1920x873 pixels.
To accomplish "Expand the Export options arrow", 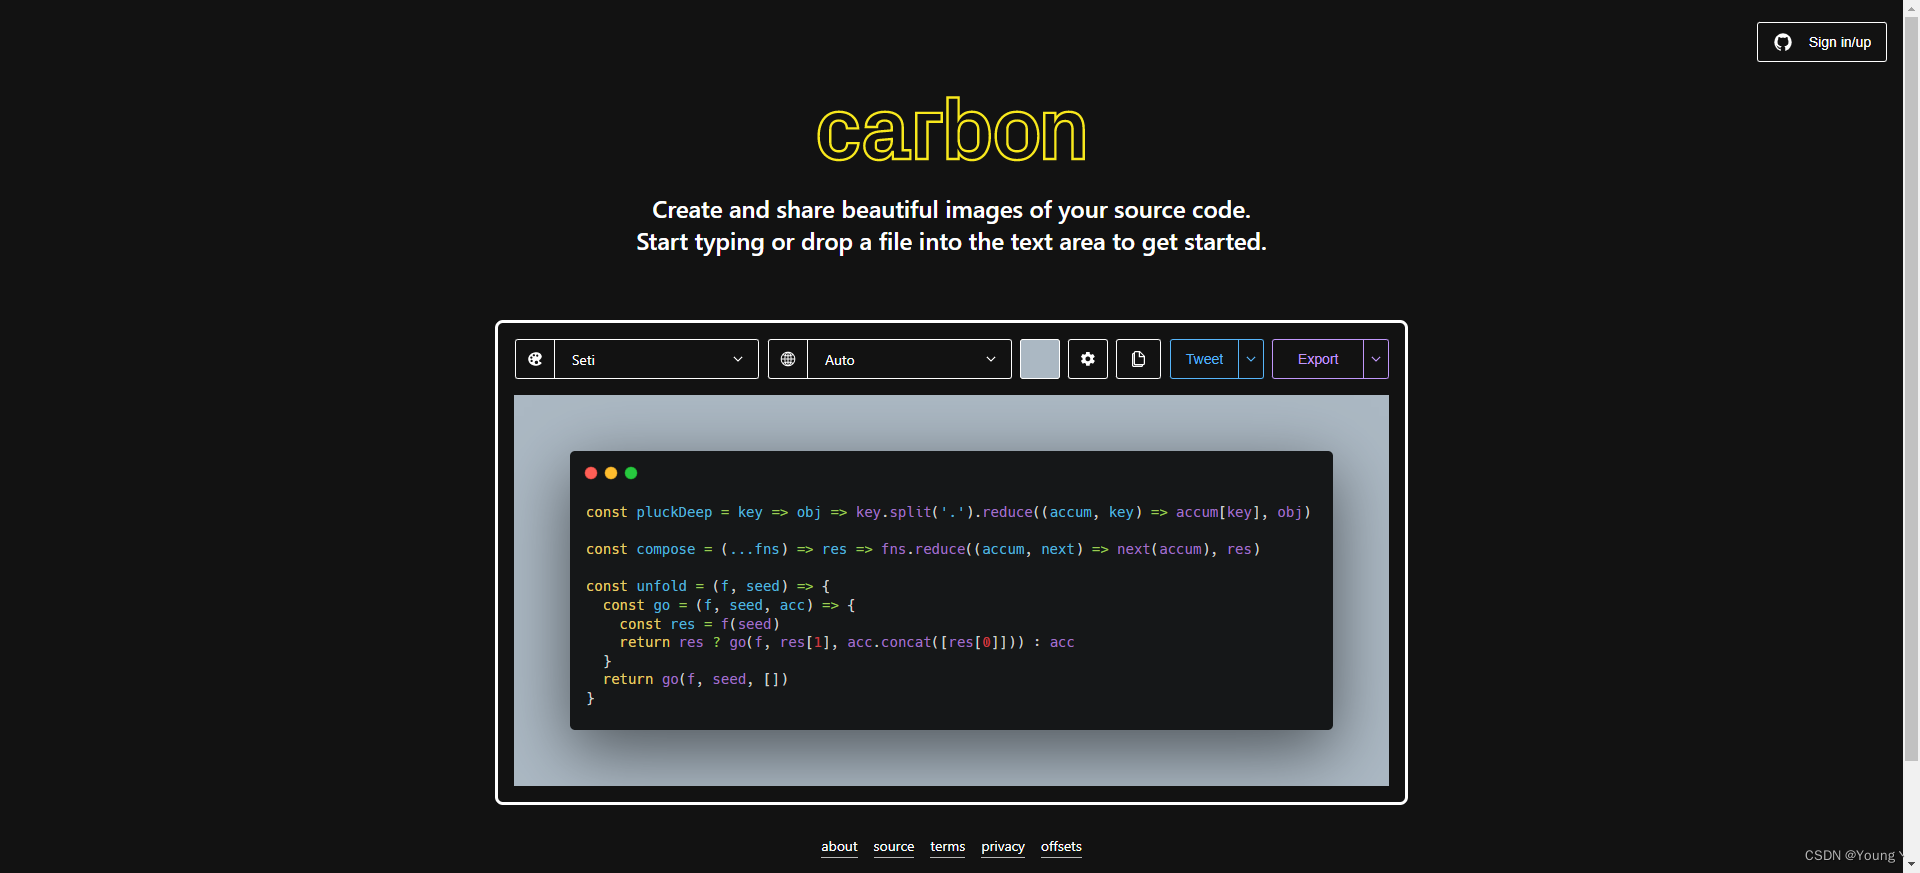I will pyautogui.click(x=1376, y=359).
